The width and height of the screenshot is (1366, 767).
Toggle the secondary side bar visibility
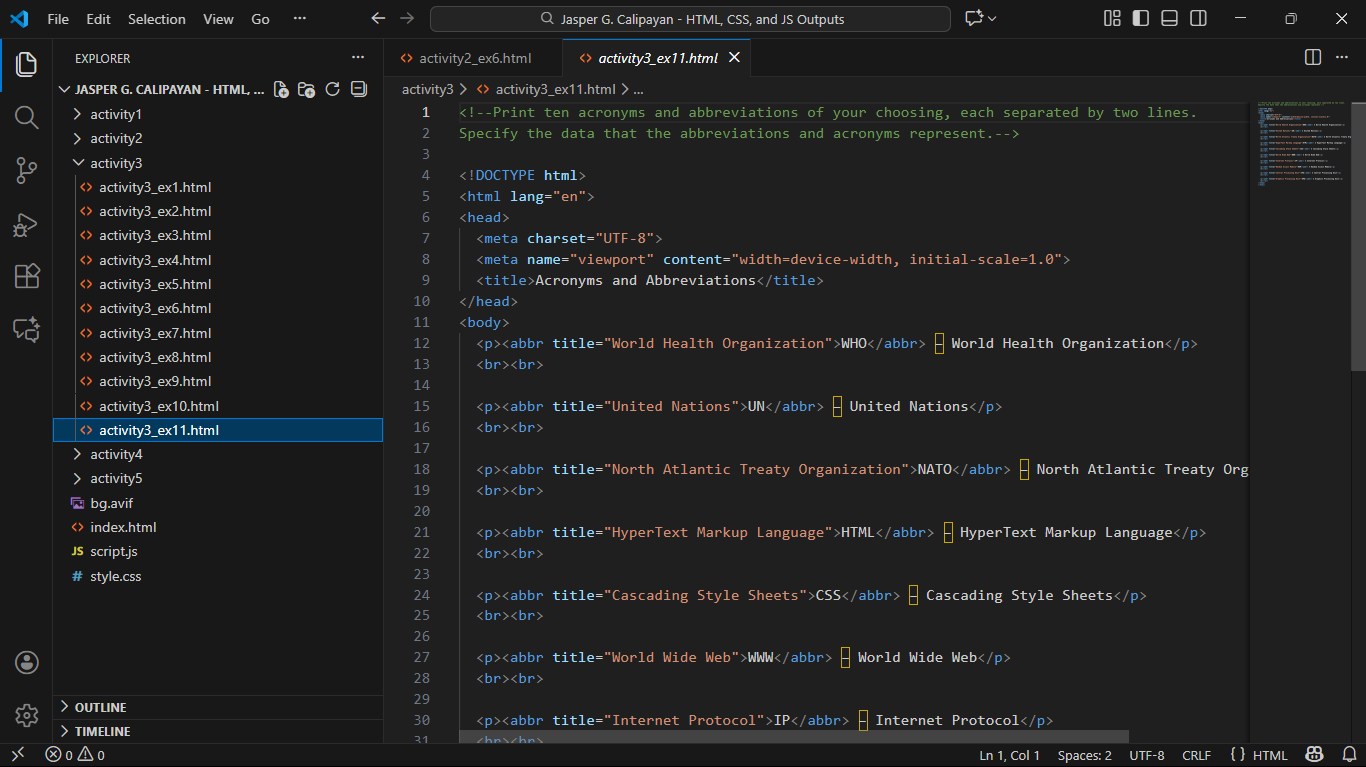1198,19
